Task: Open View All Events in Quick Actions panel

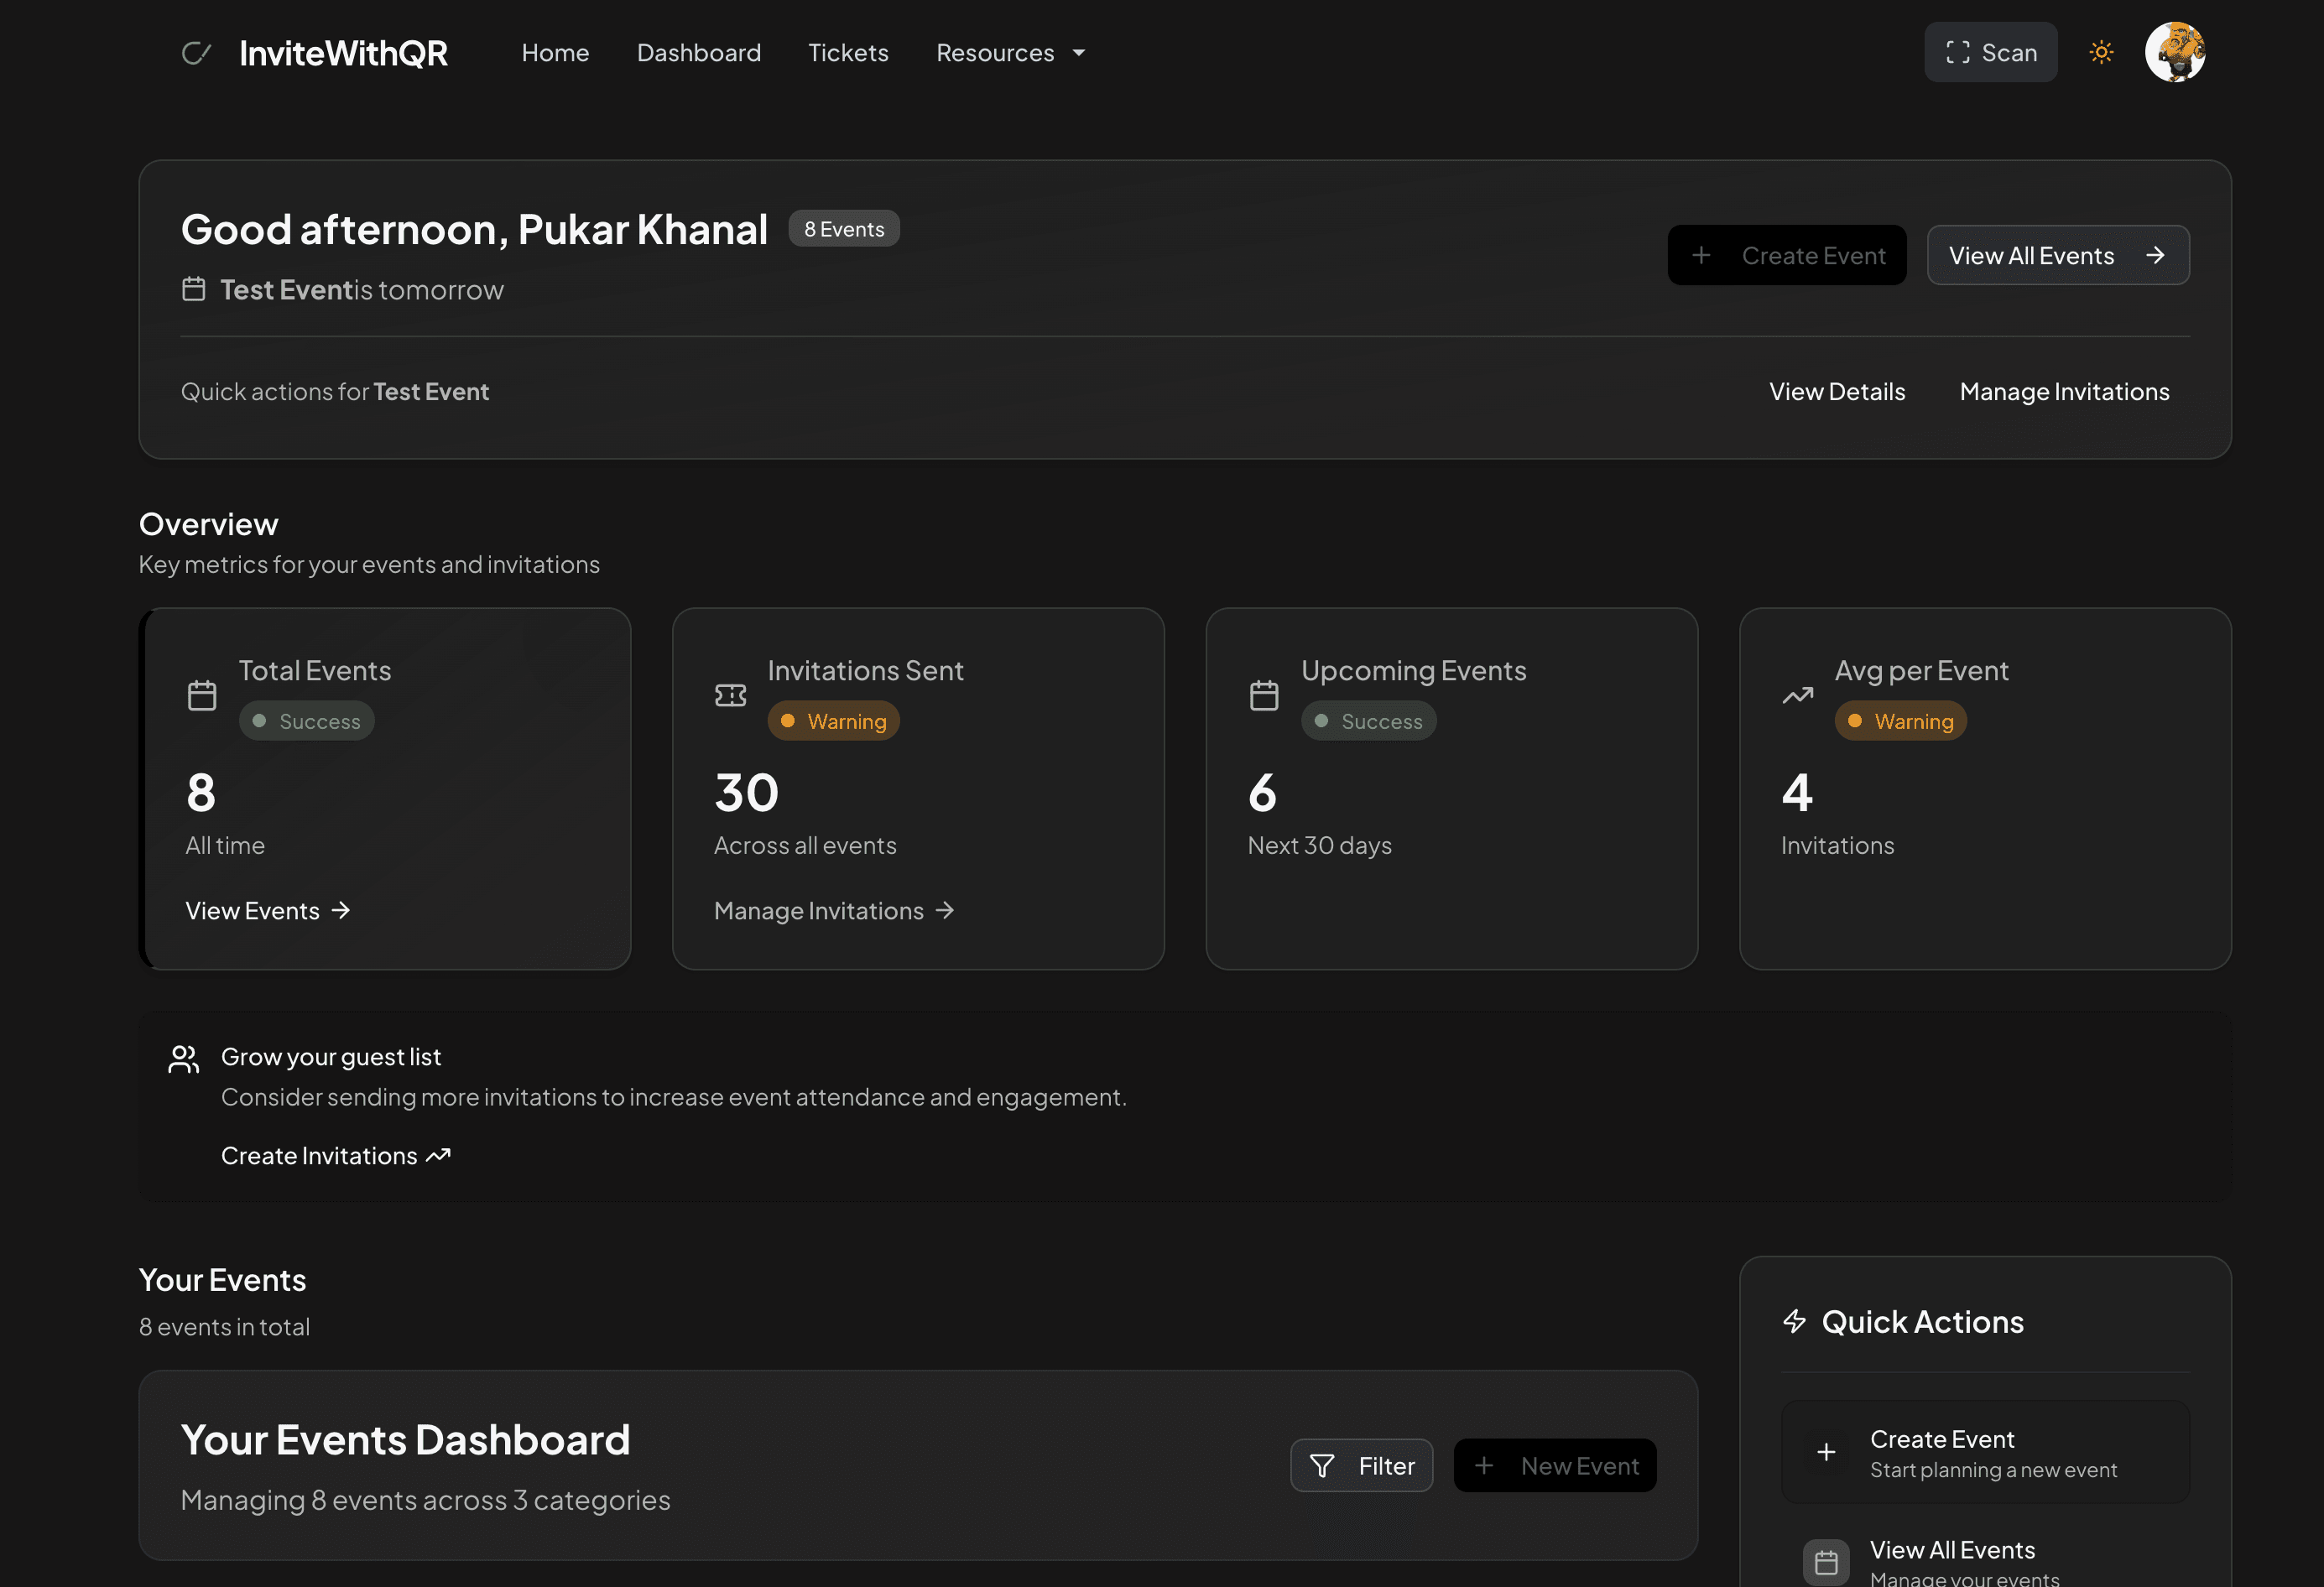Action: [1985, 1560]
